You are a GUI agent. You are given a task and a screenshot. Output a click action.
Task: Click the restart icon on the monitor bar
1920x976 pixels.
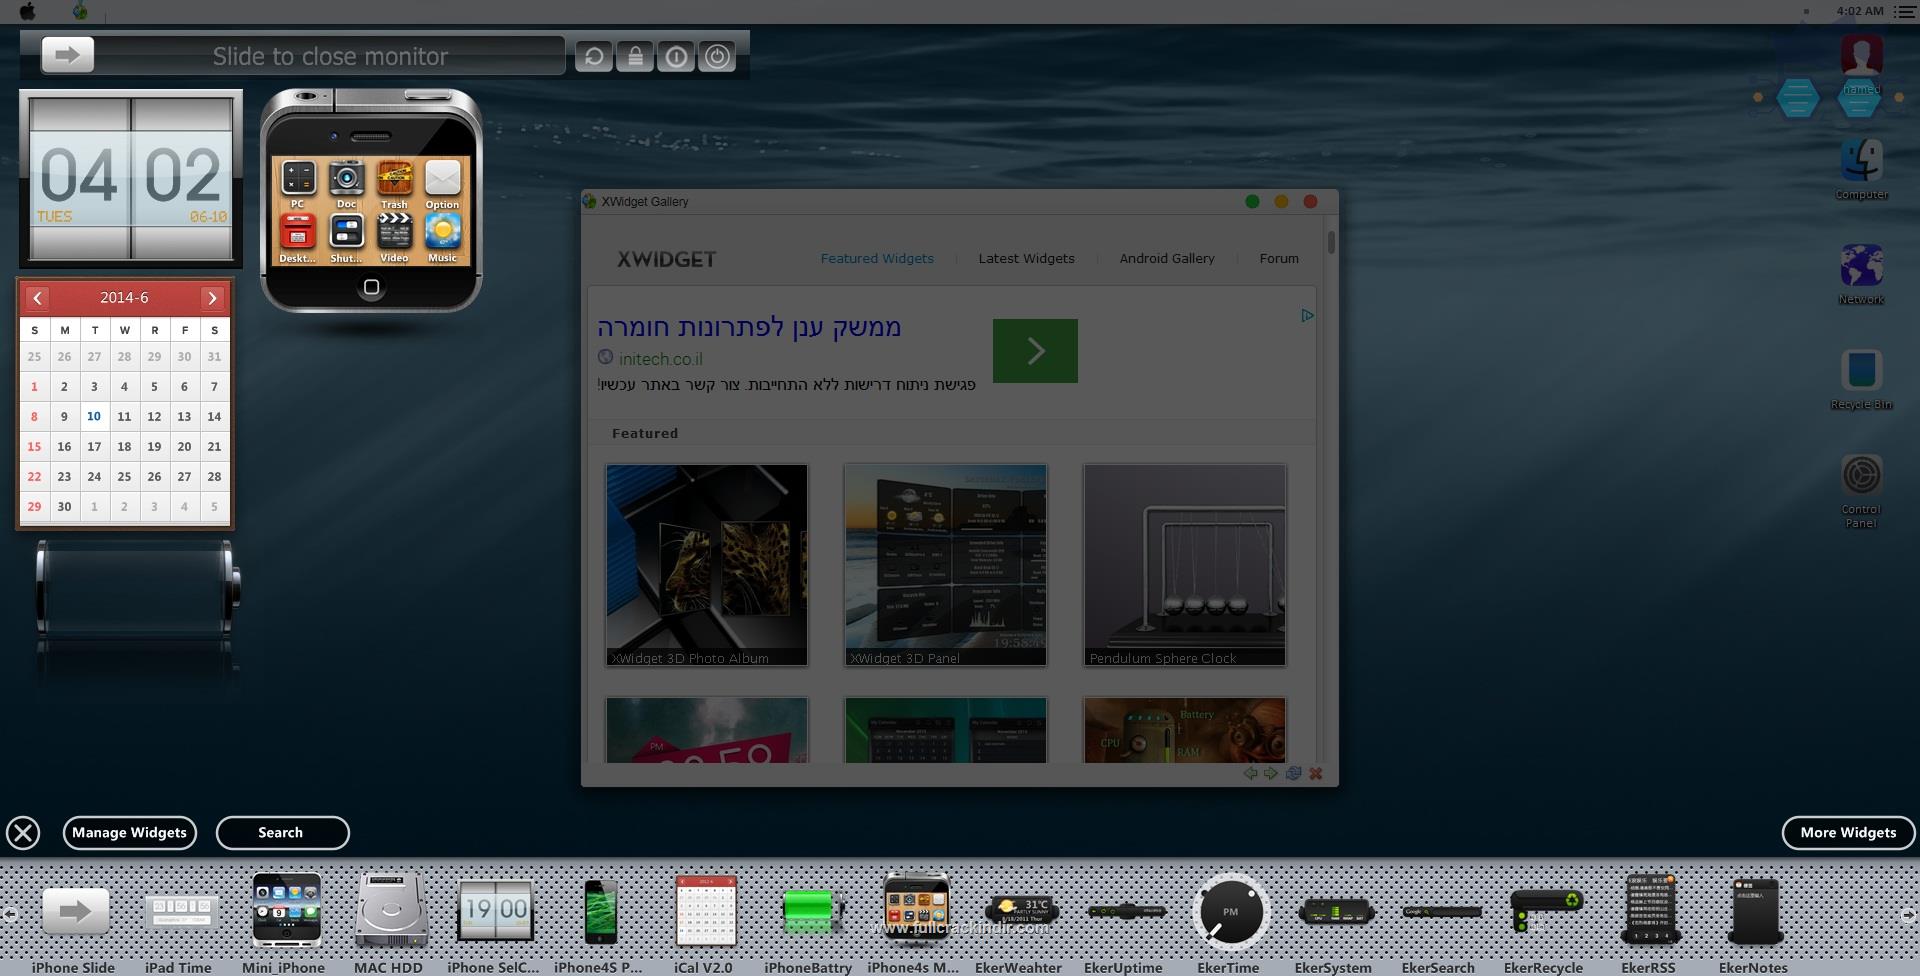pyautogui.click(x=594, y=56)
